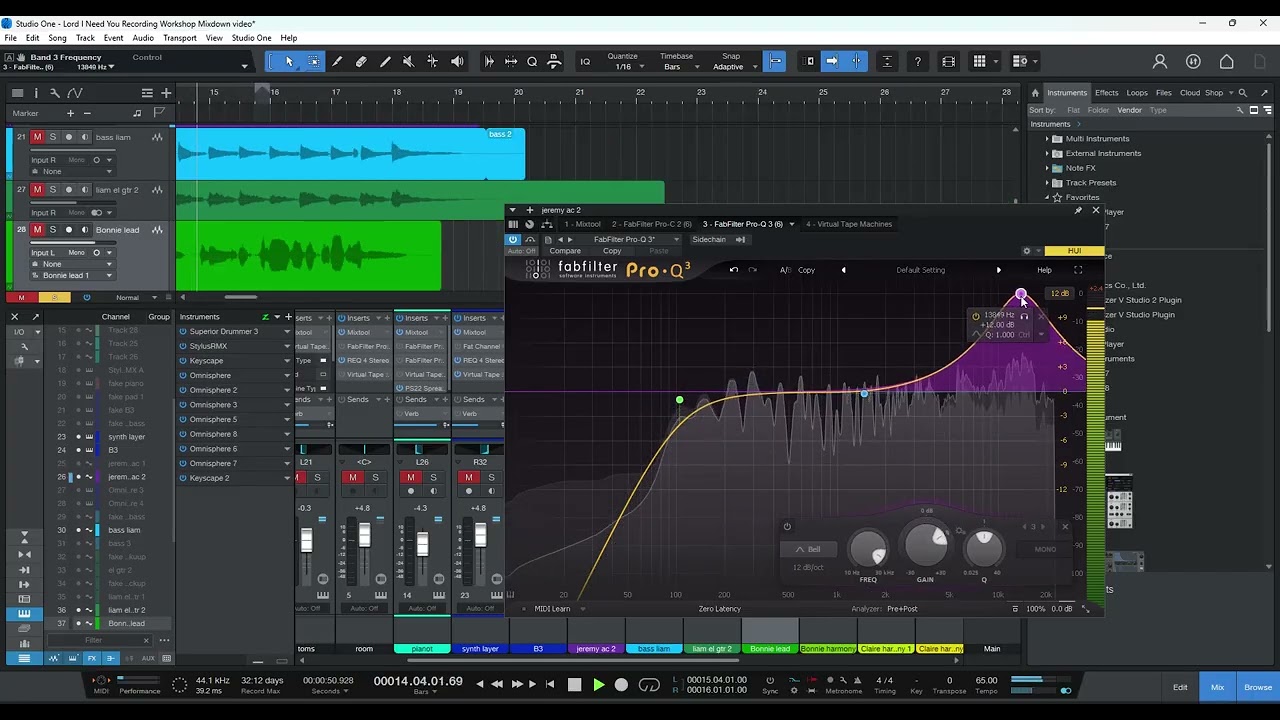This screenshot has height=720, width=1280.
Task: Activate the Bend tool
Action: [x=432, y=61]
